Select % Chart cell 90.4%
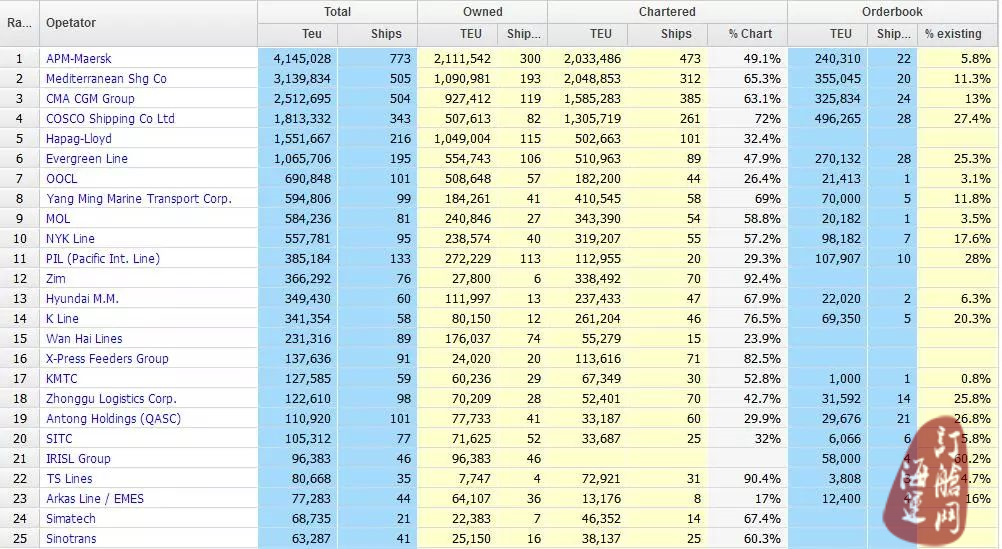The width and height of the screenshot is (1002, 549). (x=748, y=479)
